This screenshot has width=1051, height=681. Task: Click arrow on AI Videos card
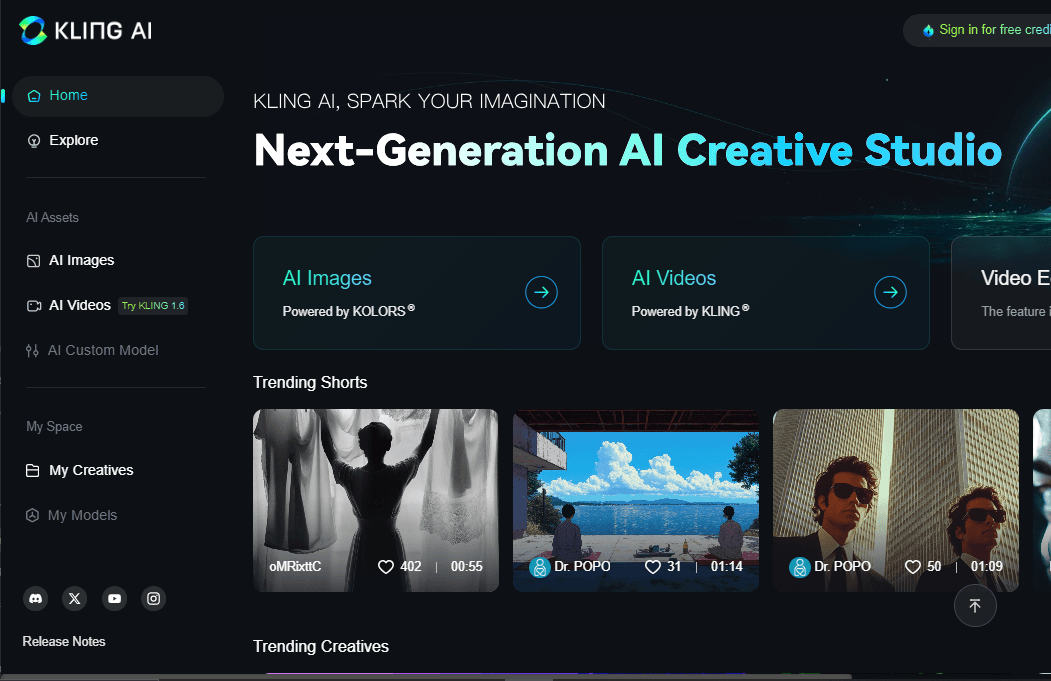[x=890, y=292]
